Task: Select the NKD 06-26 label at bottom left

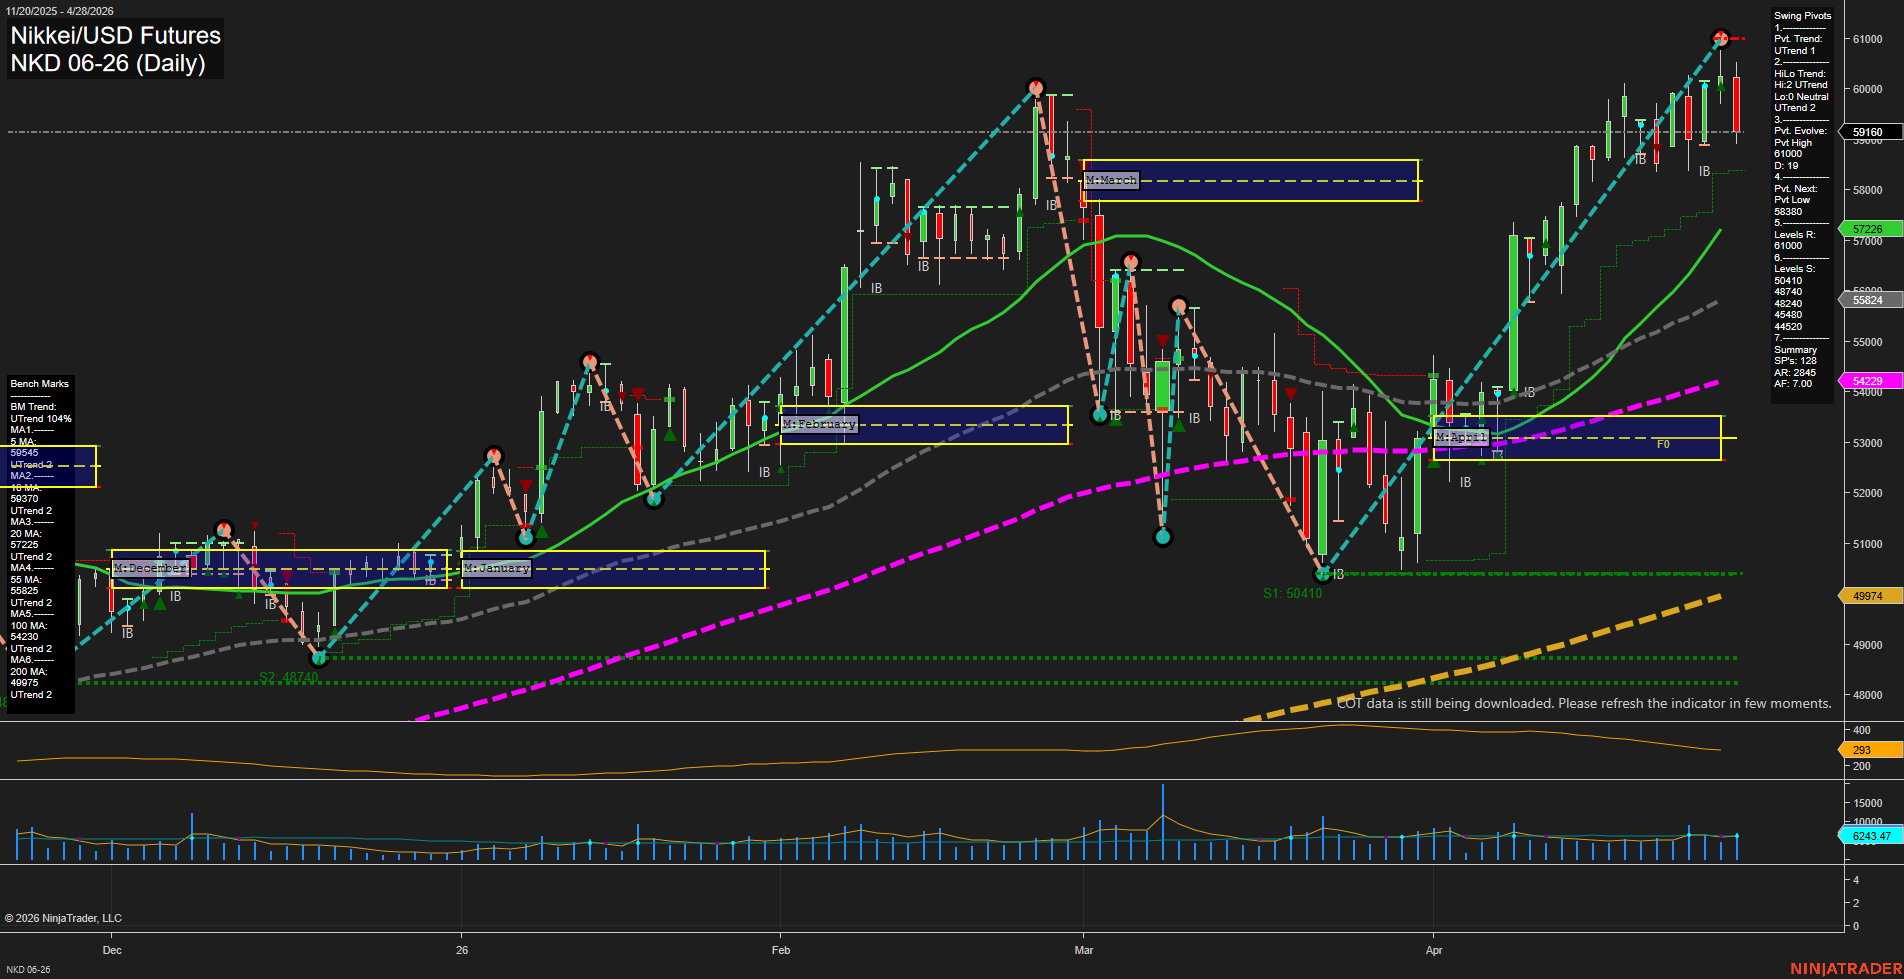Action: (30, 969)
